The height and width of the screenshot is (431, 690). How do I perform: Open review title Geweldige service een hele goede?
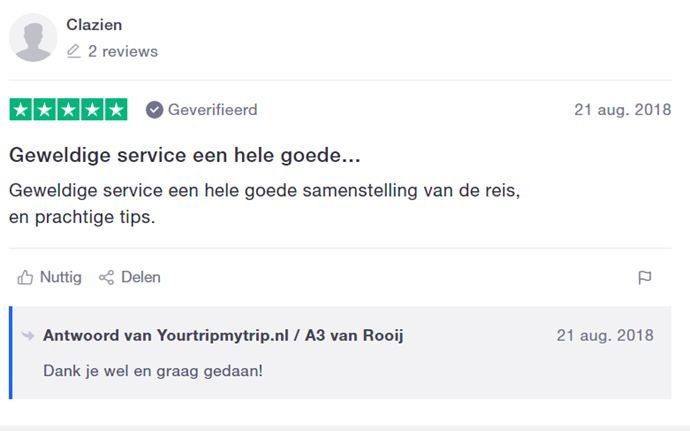[185, 155]
